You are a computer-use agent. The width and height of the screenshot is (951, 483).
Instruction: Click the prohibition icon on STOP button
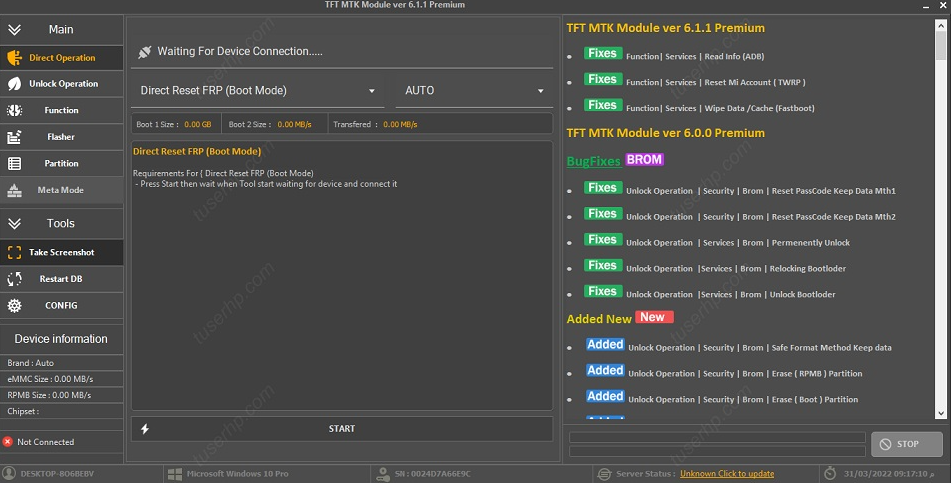tap(885, 444)
